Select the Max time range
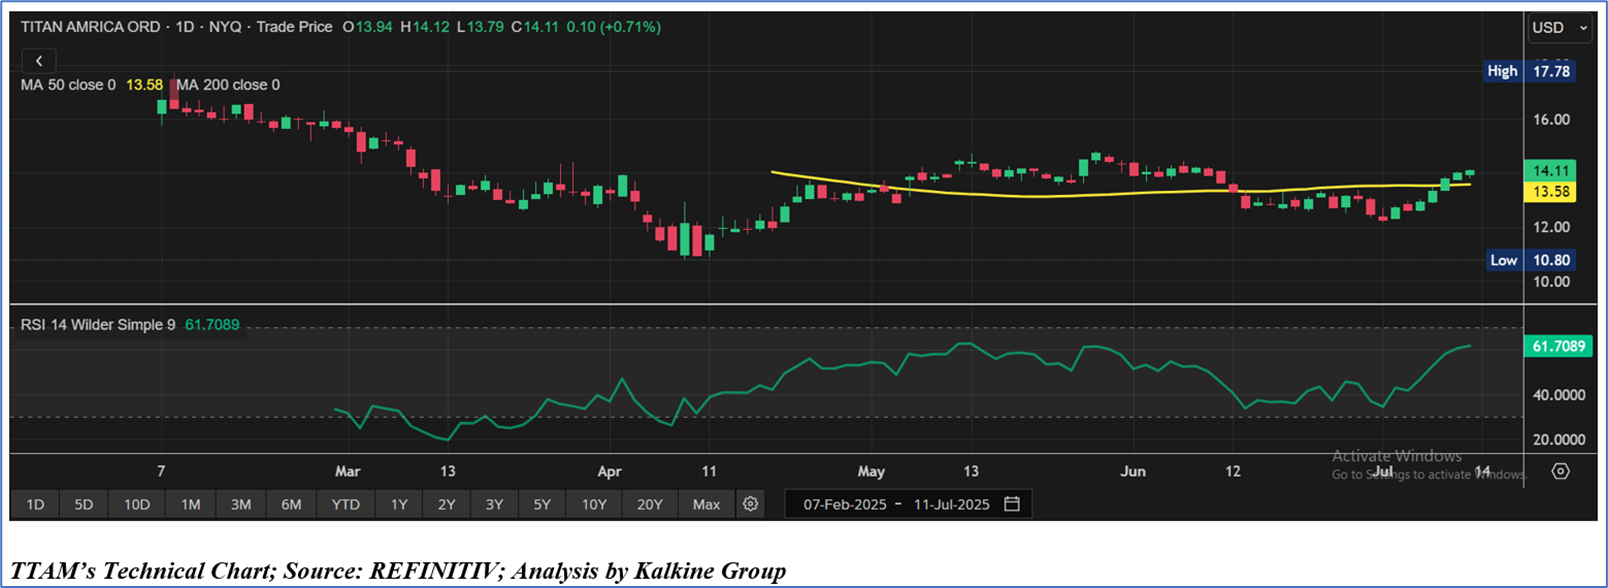This screenshot has width=1608, height=588. (x=706, y=504)
